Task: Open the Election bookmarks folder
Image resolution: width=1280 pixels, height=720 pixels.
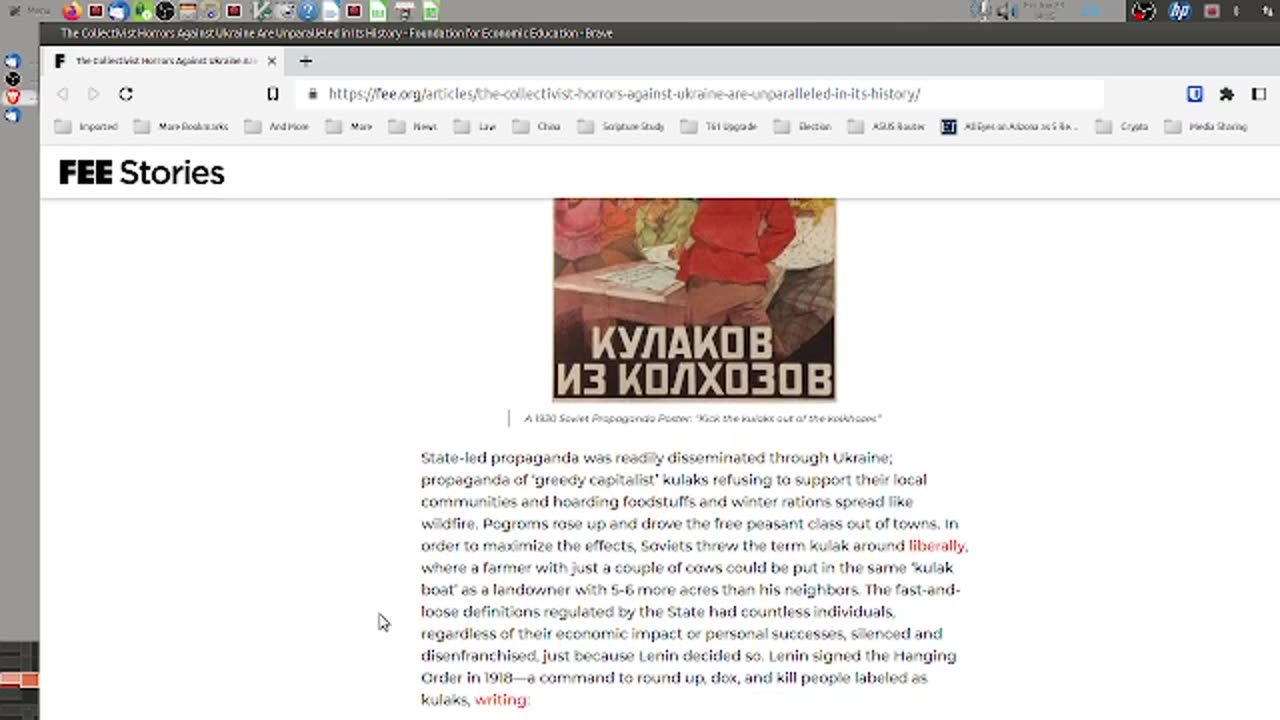Action: [x=803, y=127]
